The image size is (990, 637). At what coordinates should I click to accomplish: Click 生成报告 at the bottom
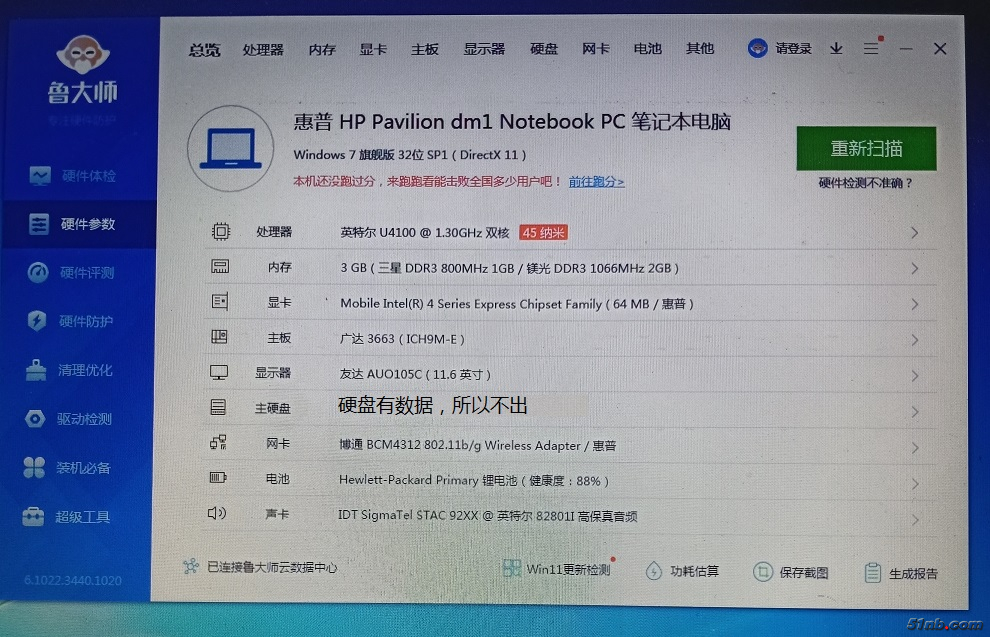click(x=902, y=573)
